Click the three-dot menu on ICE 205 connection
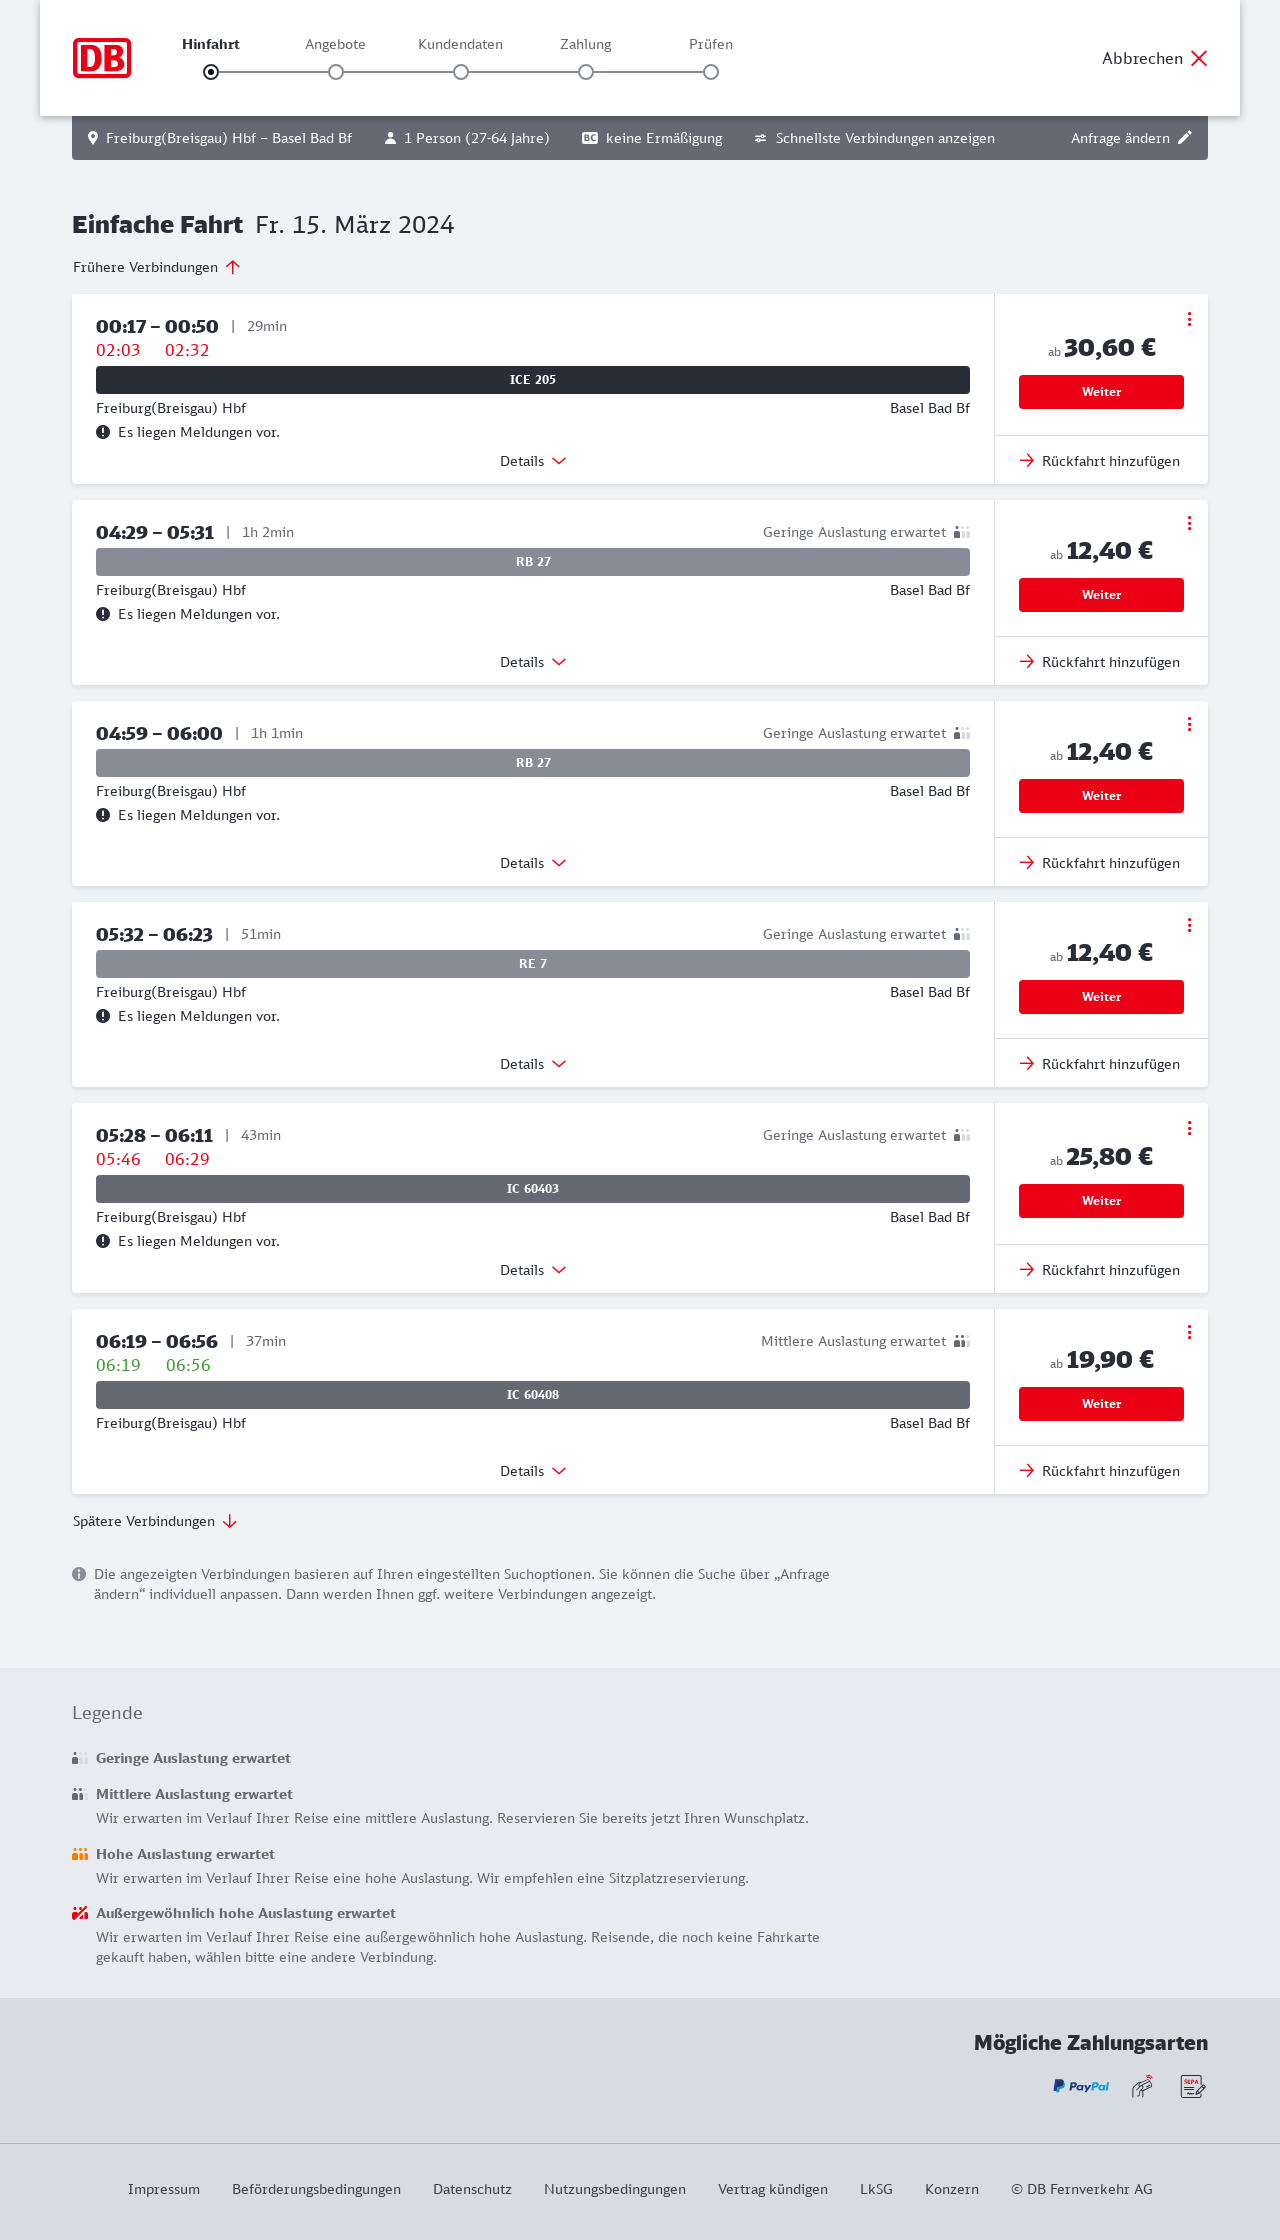Image resolution: width=1280 pixels, height=2240 pixels. point(1189,319)
